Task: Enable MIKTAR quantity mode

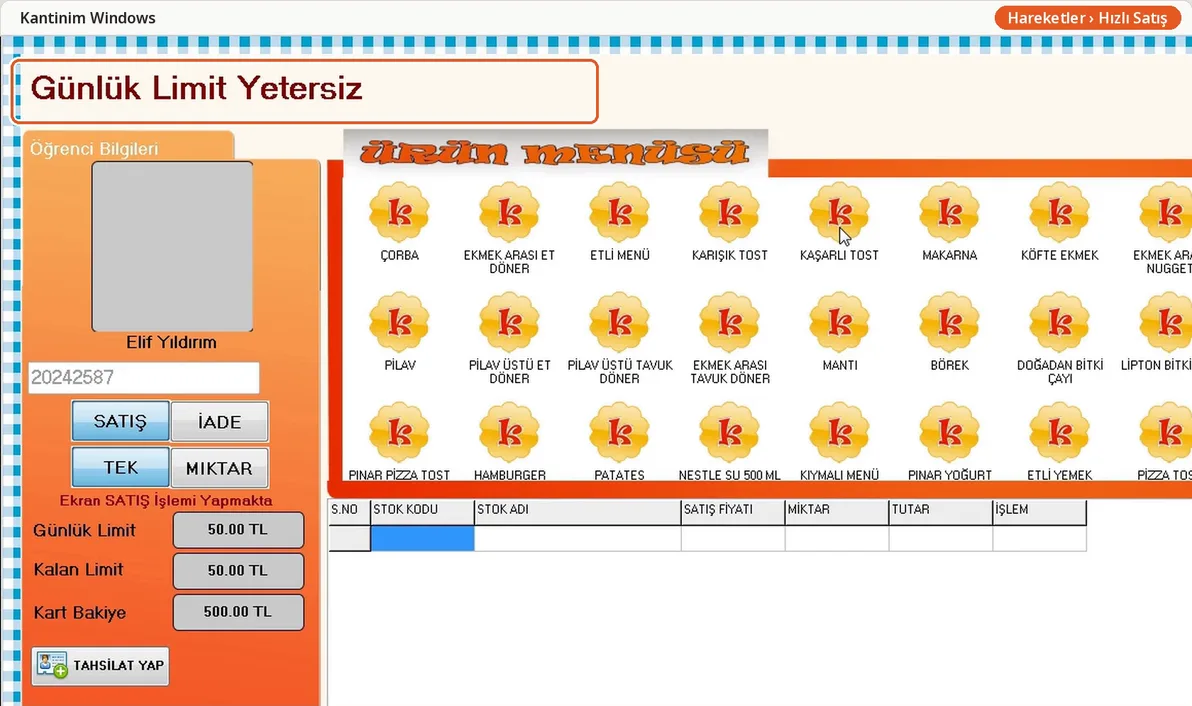Action: pyautogui.click(x=220, y=467)
